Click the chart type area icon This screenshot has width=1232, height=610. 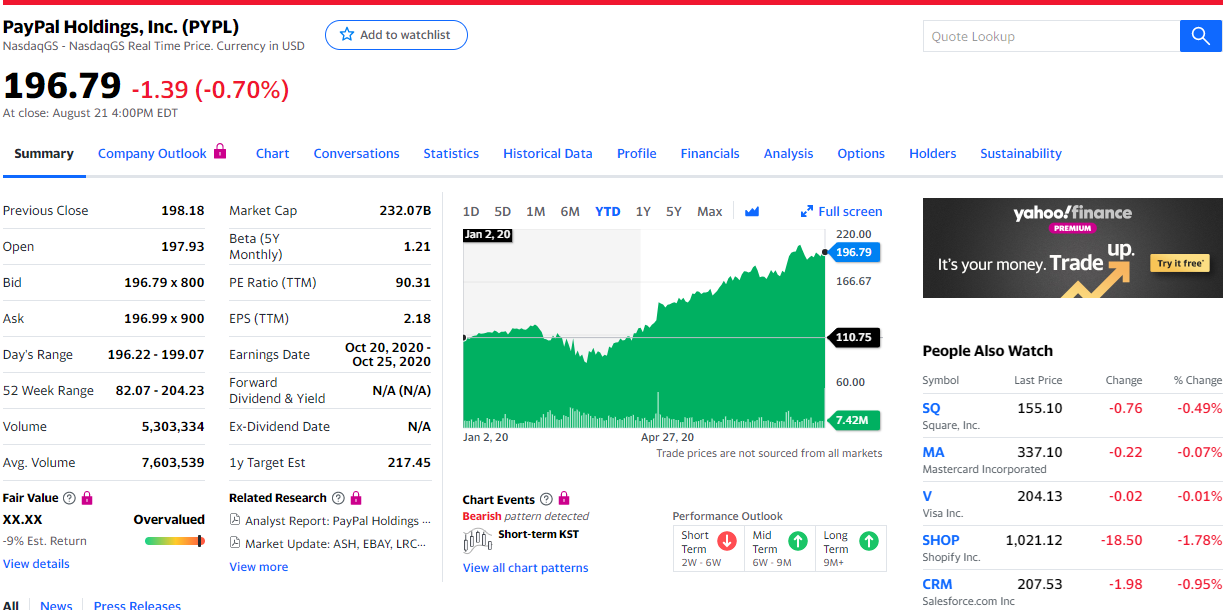tap(752, 211)
